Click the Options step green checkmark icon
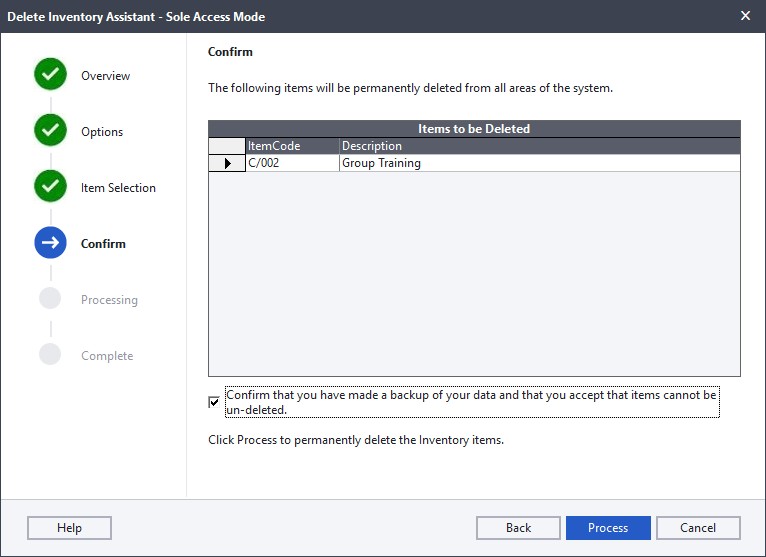Viewport: 766px width, 557px height. (50, 131)
